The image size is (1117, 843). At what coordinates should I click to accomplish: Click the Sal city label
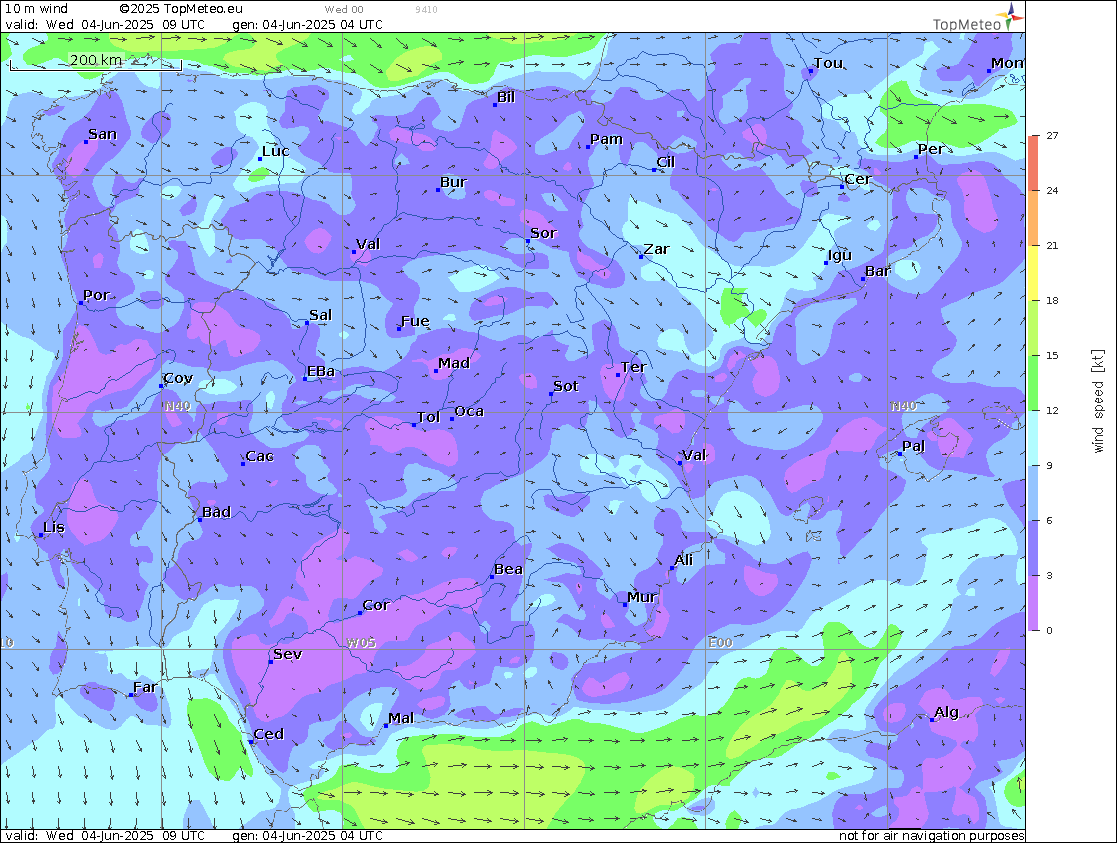(320, 315)
